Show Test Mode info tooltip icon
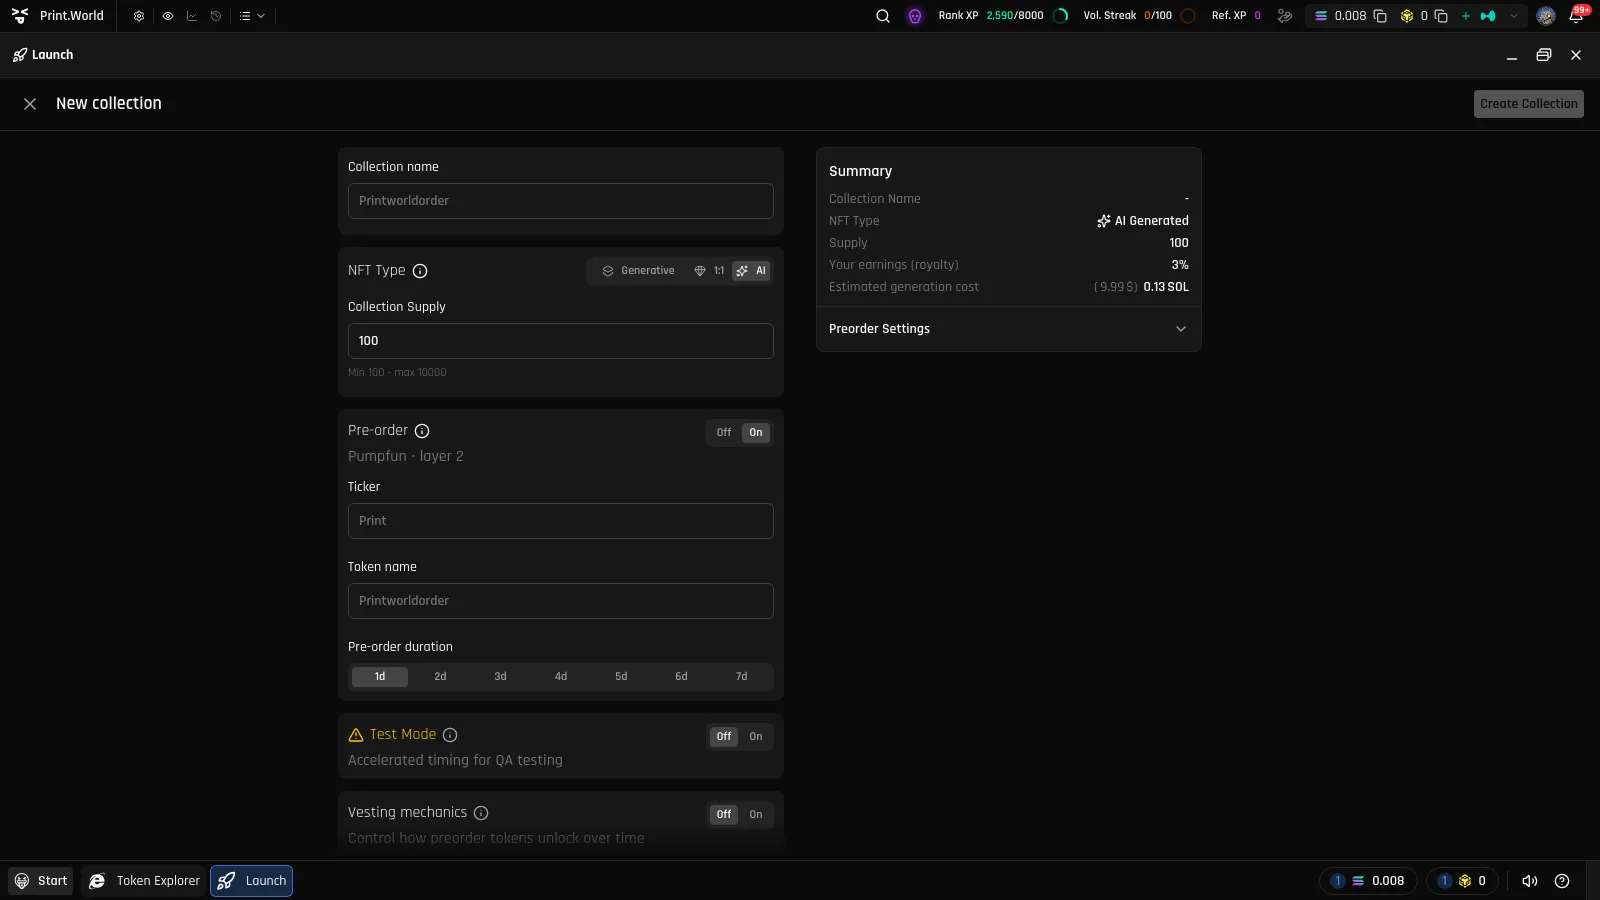 (x=450, y=735)
